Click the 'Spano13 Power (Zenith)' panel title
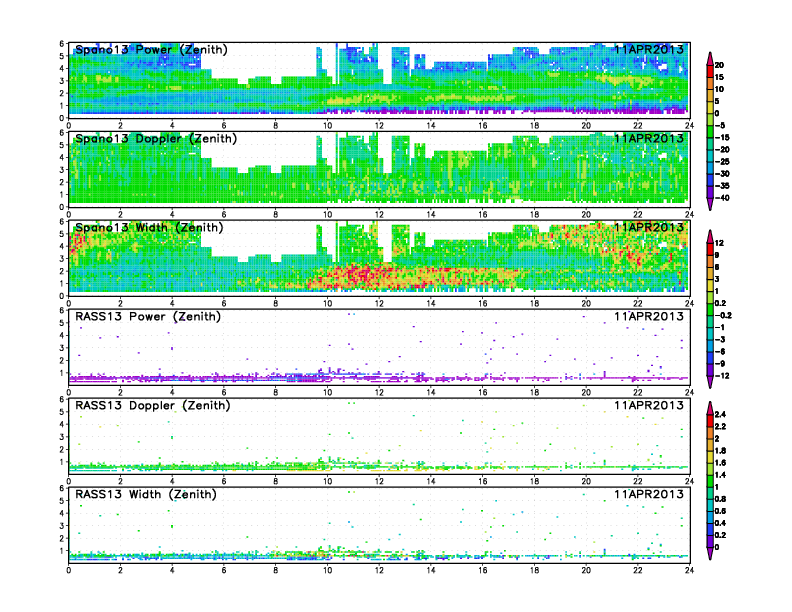This screenshot has height=612, width=792. pyautogui.click(x=151, y=49)
